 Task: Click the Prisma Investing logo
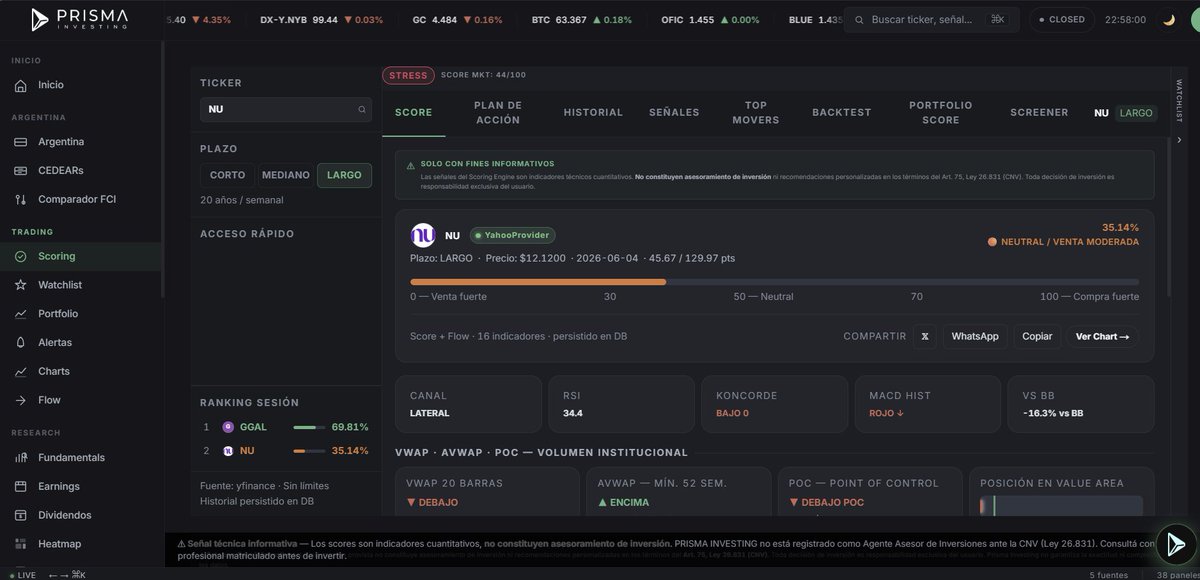tap(78, 19)
